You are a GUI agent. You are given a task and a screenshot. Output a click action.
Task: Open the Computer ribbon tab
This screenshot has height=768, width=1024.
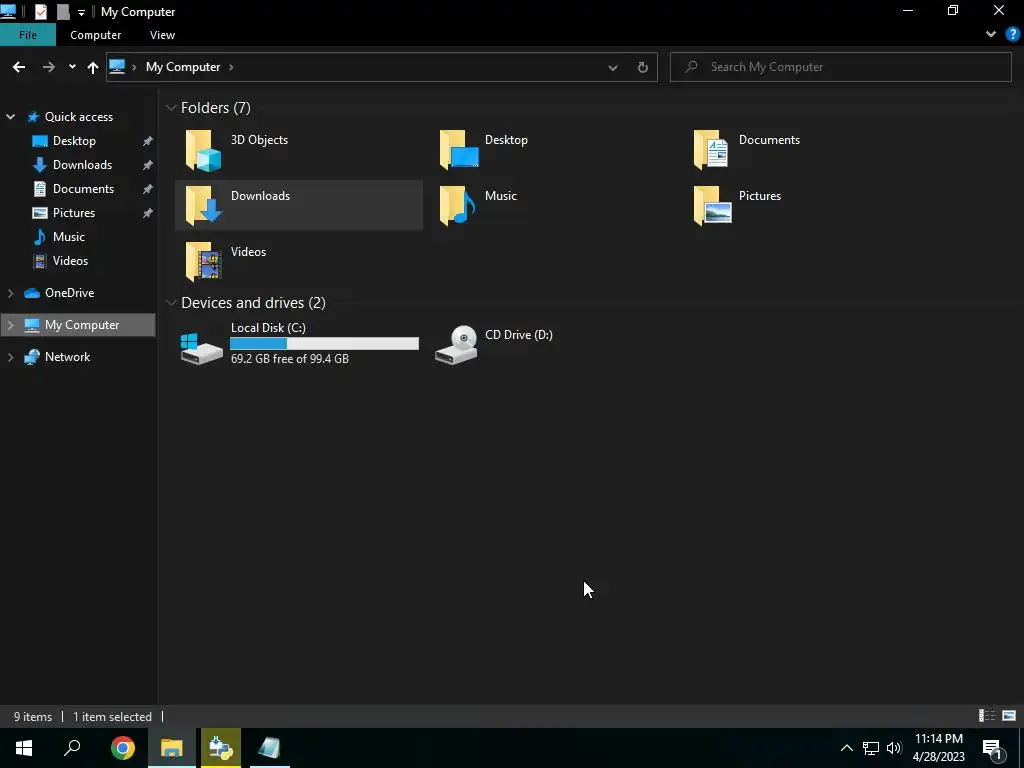pos(95,35)
